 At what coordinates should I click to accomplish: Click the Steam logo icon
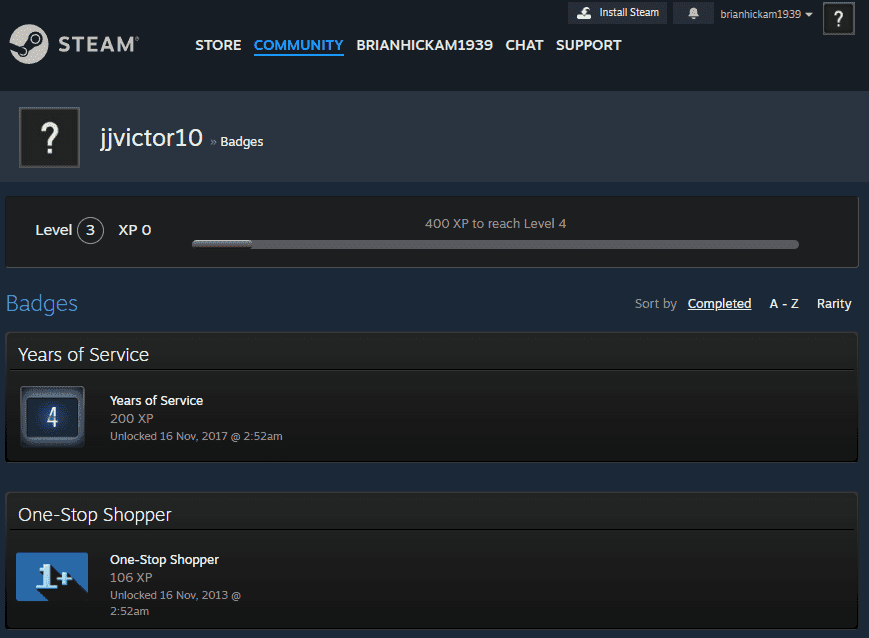(27, 45)
